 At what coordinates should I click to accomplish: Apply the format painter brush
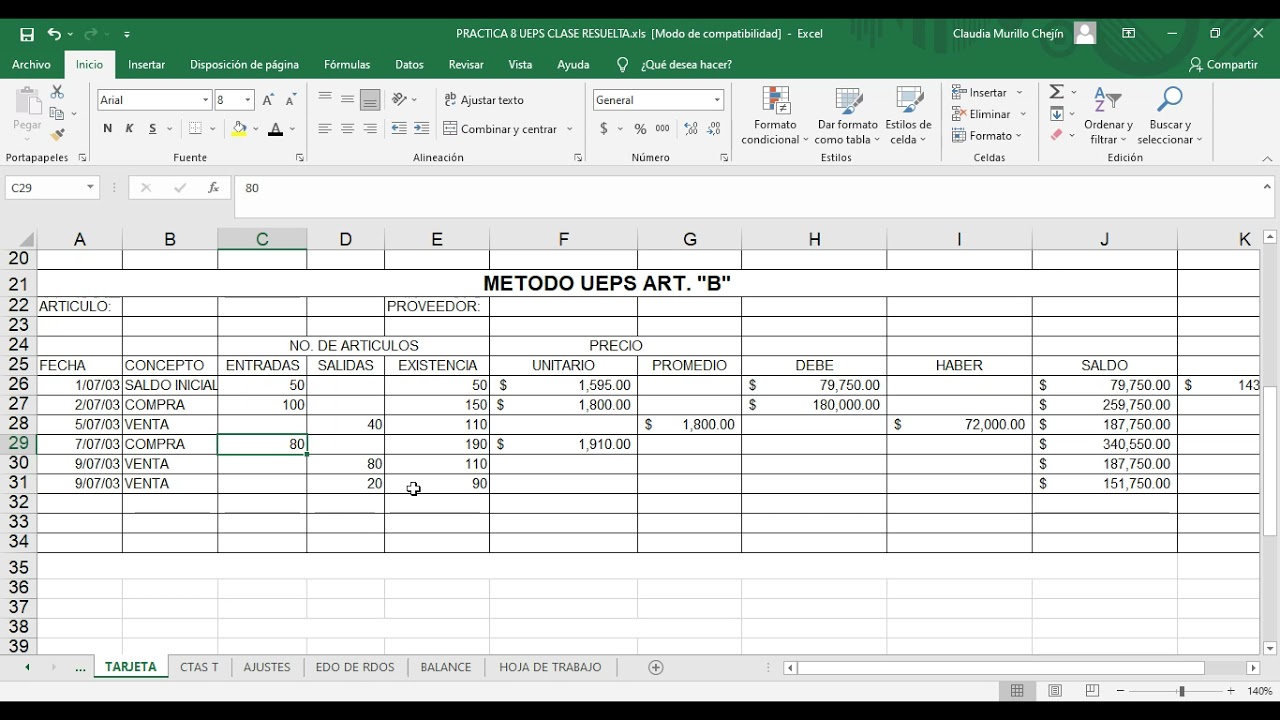tap(57, 135)
